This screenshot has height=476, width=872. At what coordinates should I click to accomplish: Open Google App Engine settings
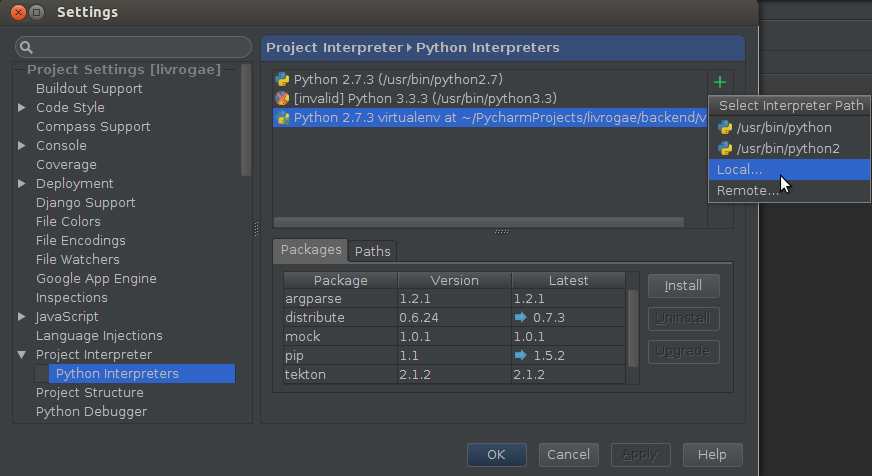pos(96,278)
